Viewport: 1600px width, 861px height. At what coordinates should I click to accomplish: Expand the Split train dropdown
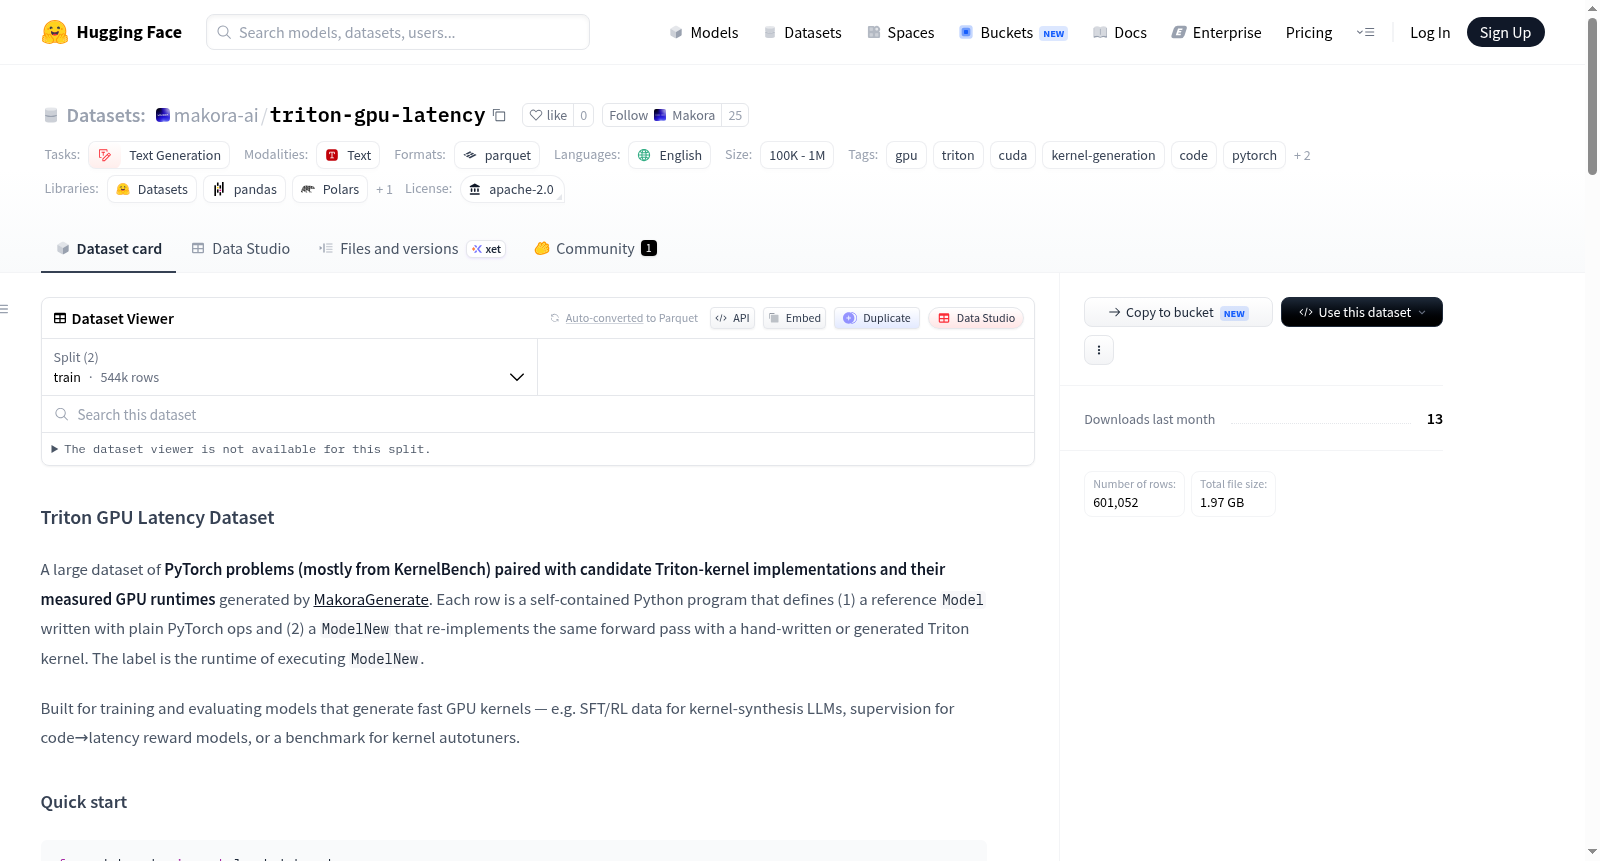pyautogui.click(x=289, y=367)
